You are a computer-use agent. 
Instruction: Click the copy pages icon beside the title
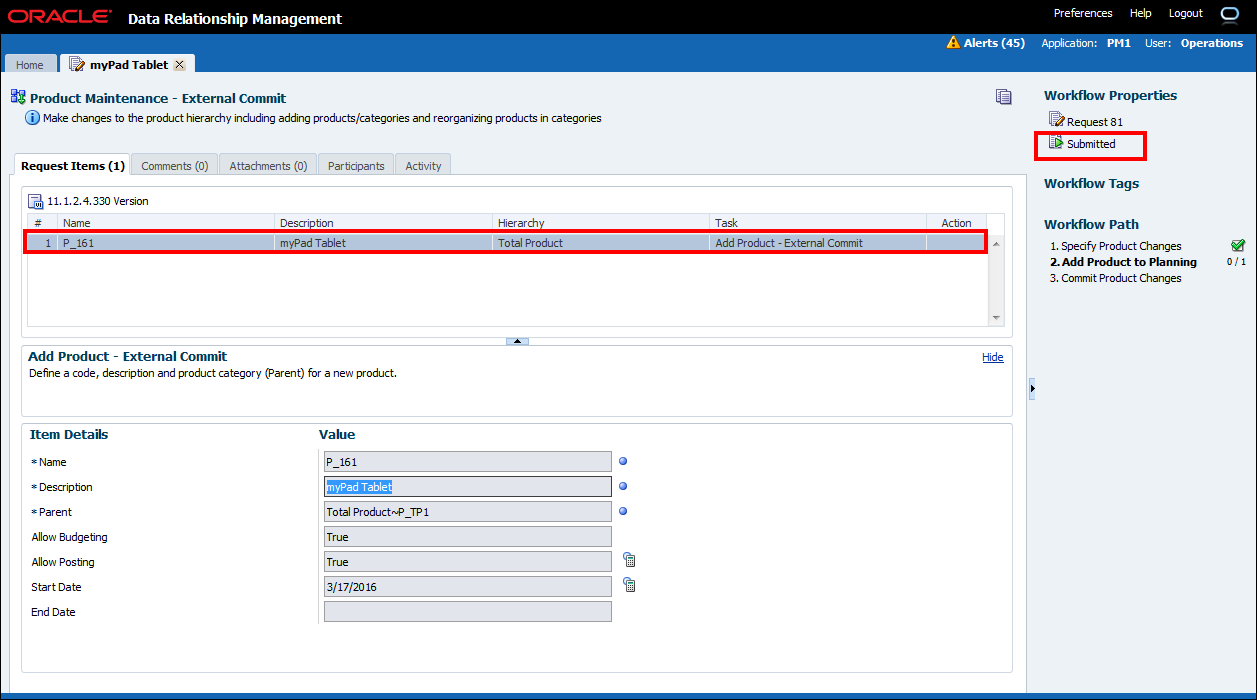click(1004, 97)
